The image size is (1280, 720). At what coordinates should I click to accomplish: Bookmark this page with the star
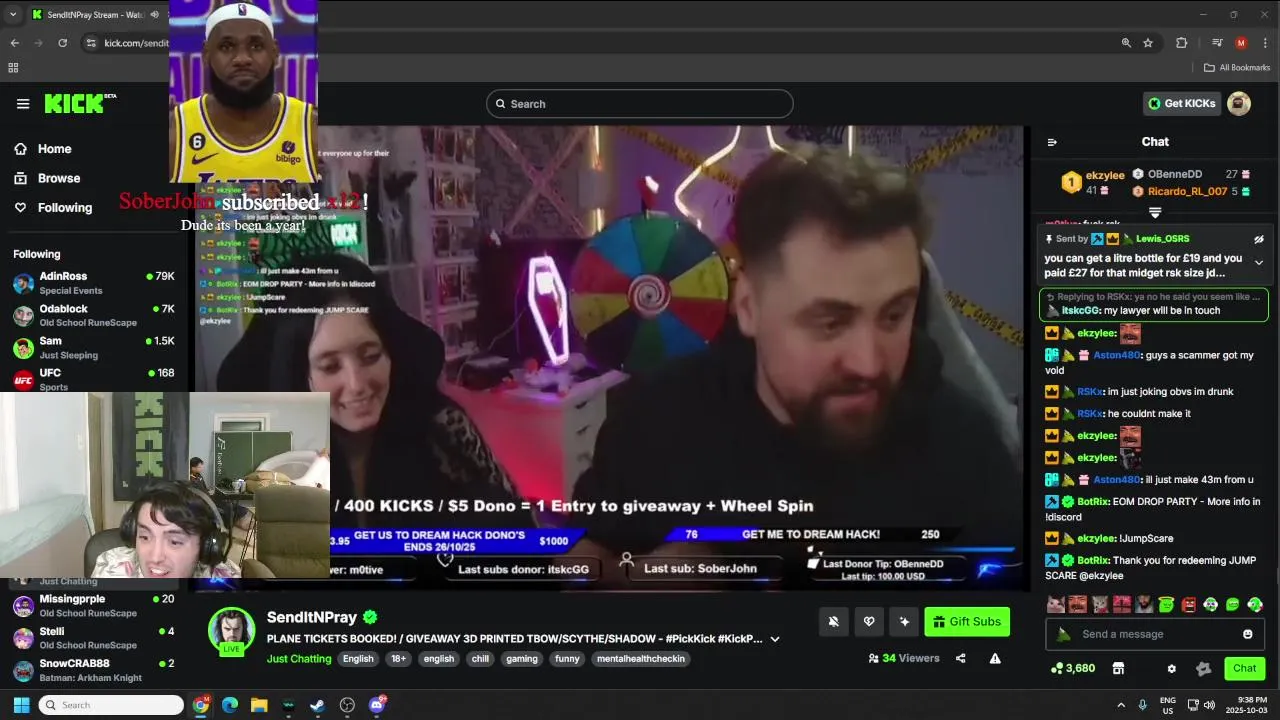click(x=1148, y=43)
